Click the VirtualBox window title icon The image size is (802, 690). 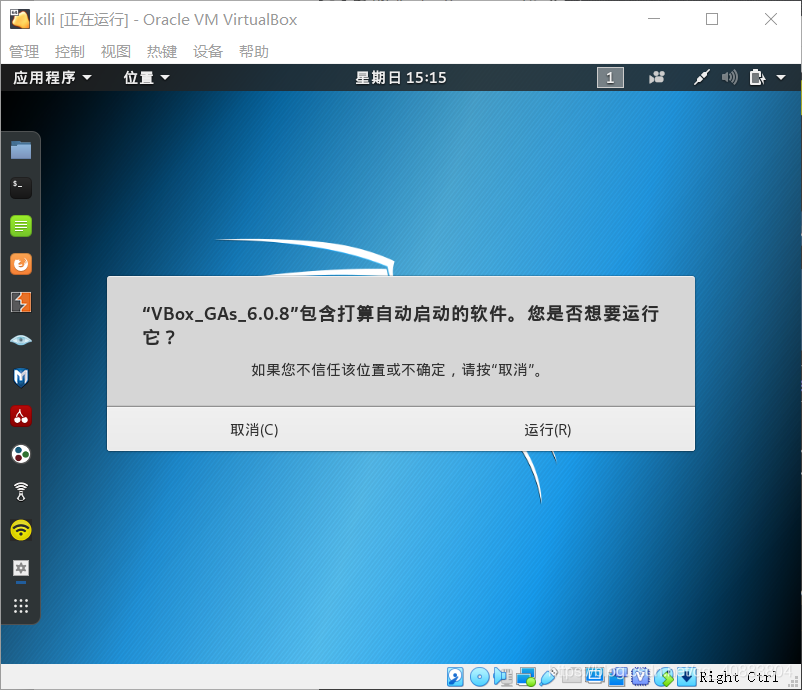point(20,19)
